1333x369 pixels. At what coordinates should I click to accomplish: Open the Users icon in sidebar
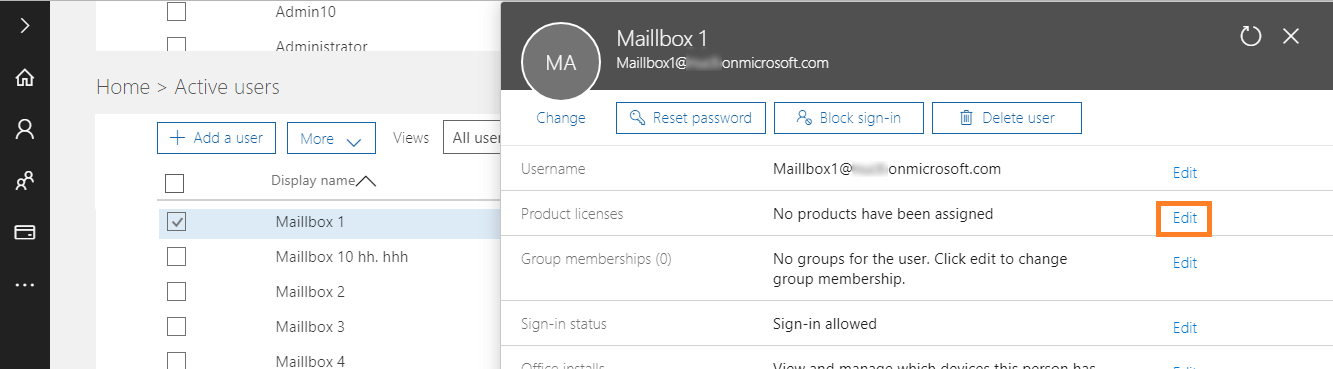[x=25, y=129]
